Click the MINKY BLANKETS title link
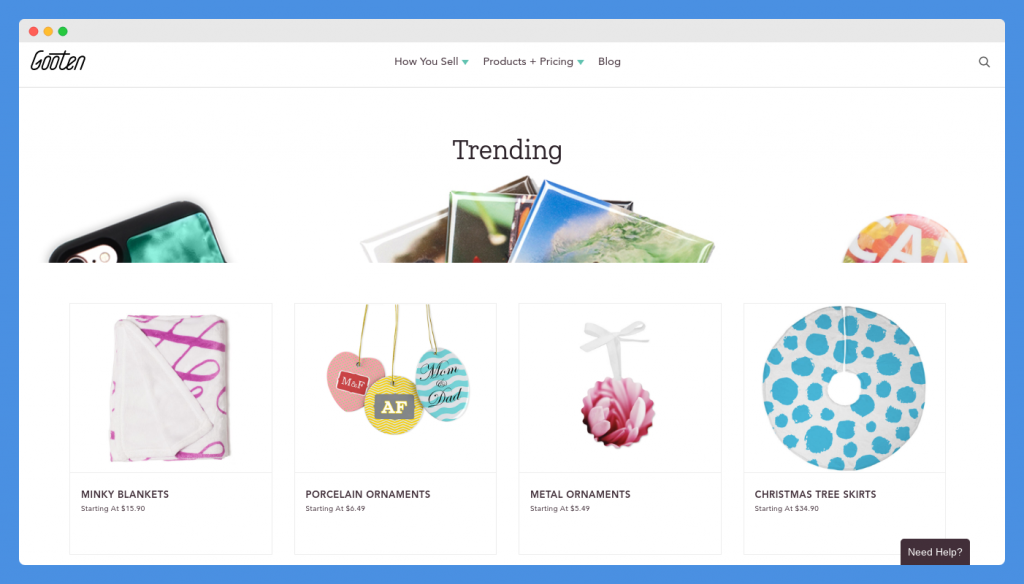The image size is (1024, 584). pos(125,495)
